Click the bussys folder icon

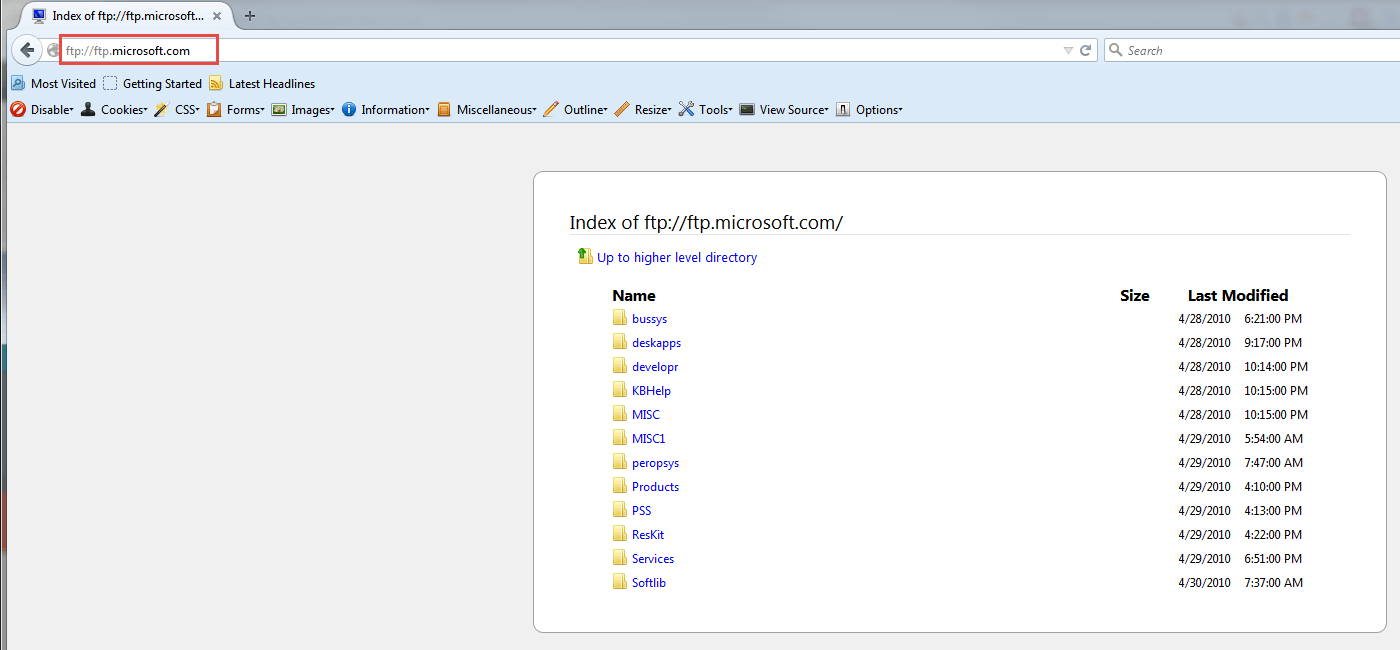[x=620, y=319]
